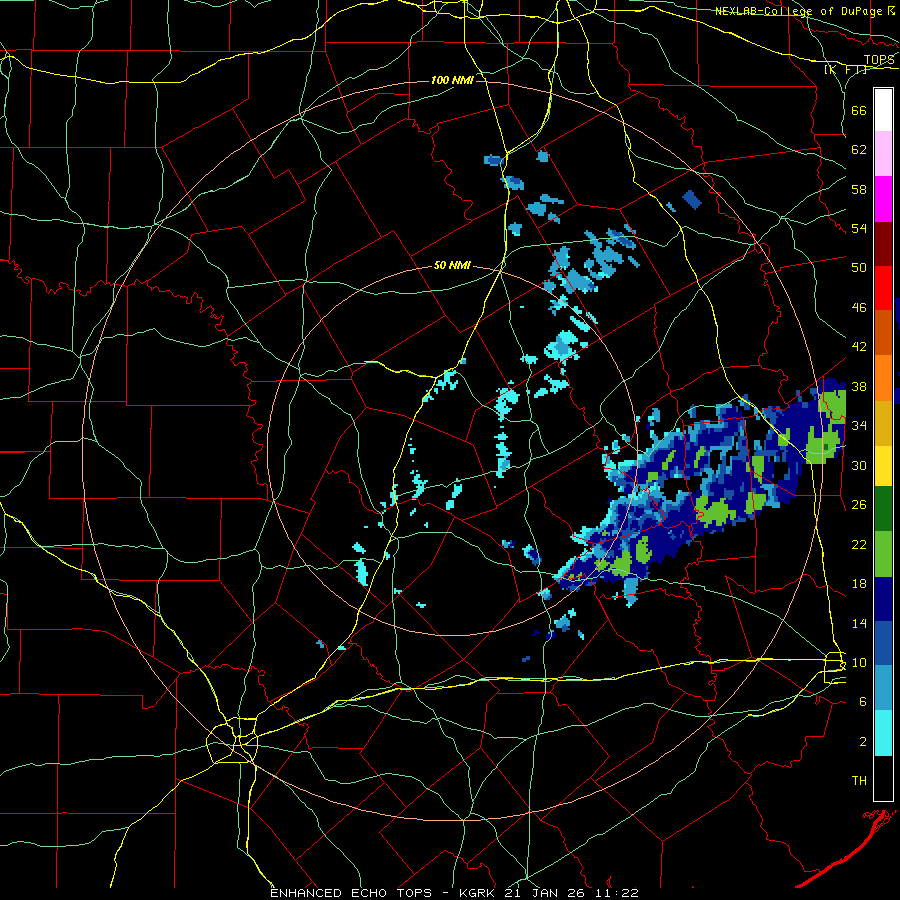900x900 pixels.
Task: Click the light pink legend swatch
Action: pyautogui.click(x=883, y=154)
